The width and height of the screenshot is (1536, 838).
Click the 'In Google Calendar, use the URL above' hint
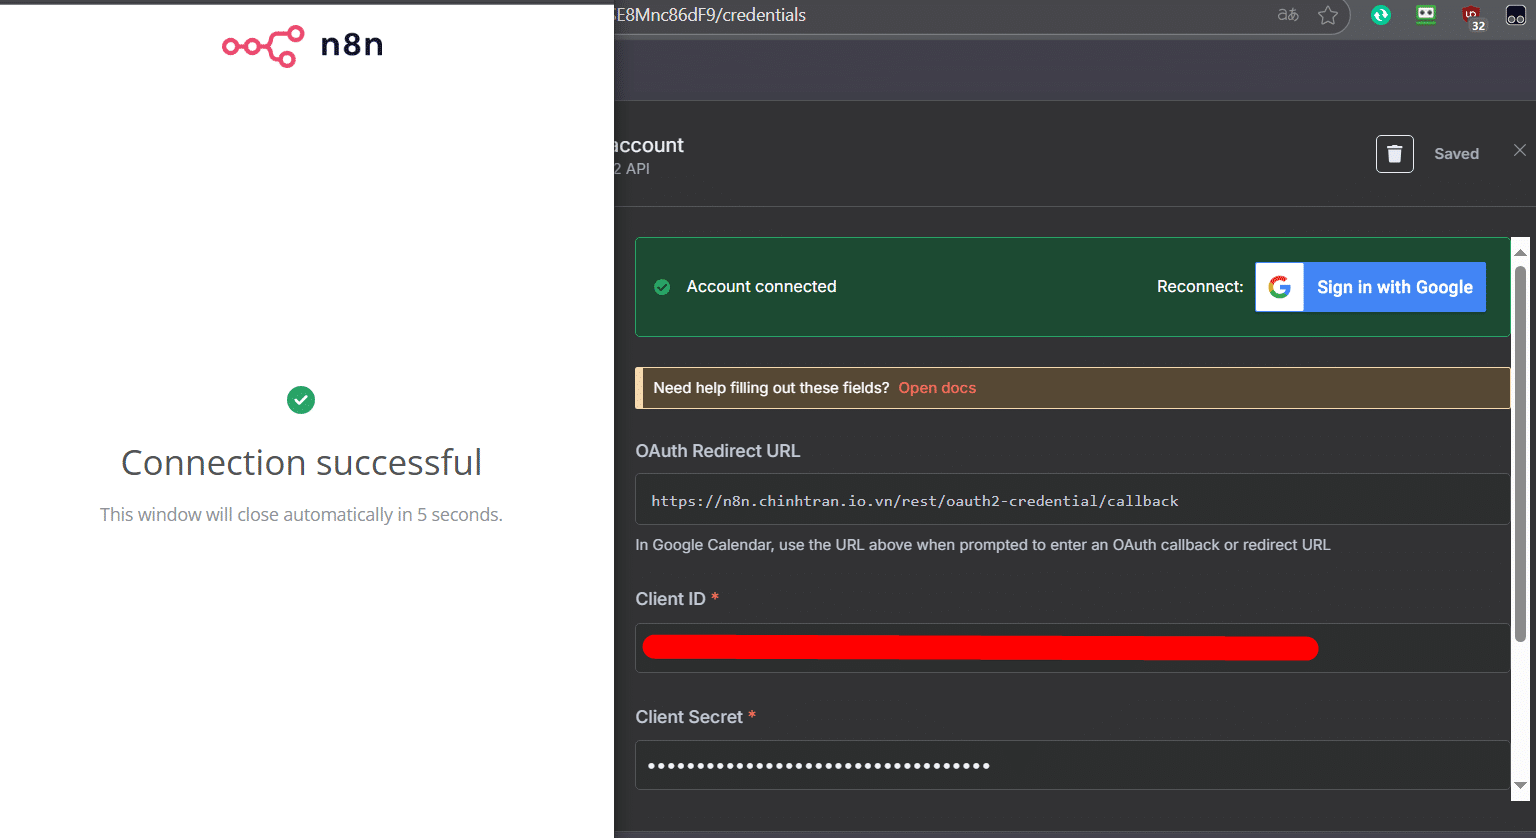[983, 545]
